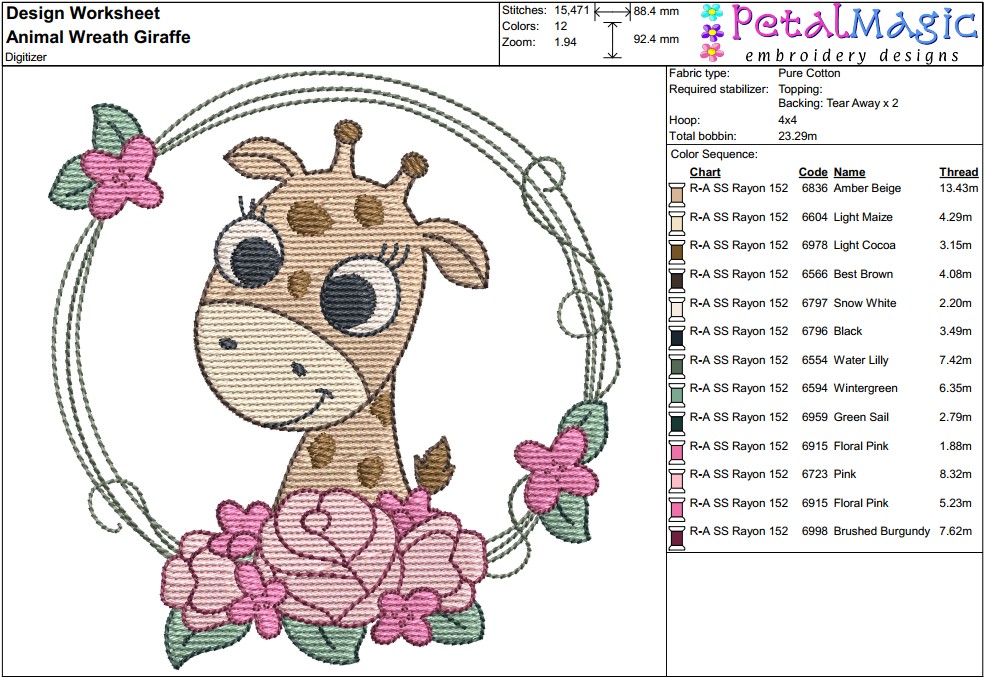Click the Zoom value 1.94
This screenshot has width=985, height=677.
pos(565,42)
